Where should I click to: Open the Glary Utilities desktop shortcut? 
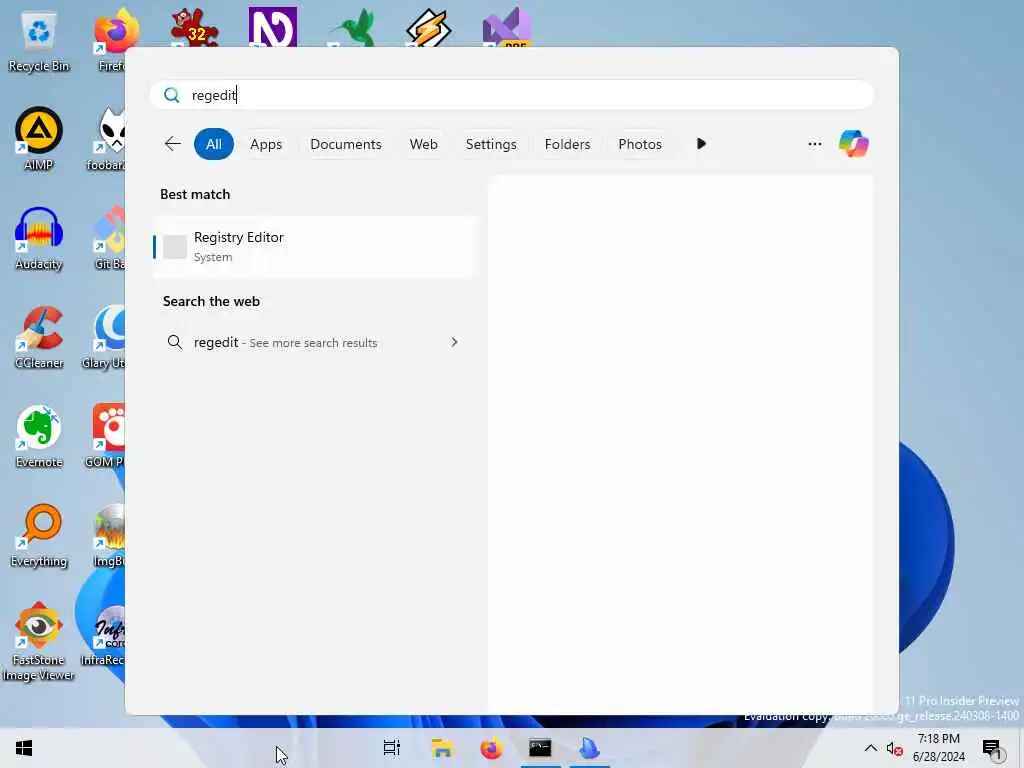(104, 338)
